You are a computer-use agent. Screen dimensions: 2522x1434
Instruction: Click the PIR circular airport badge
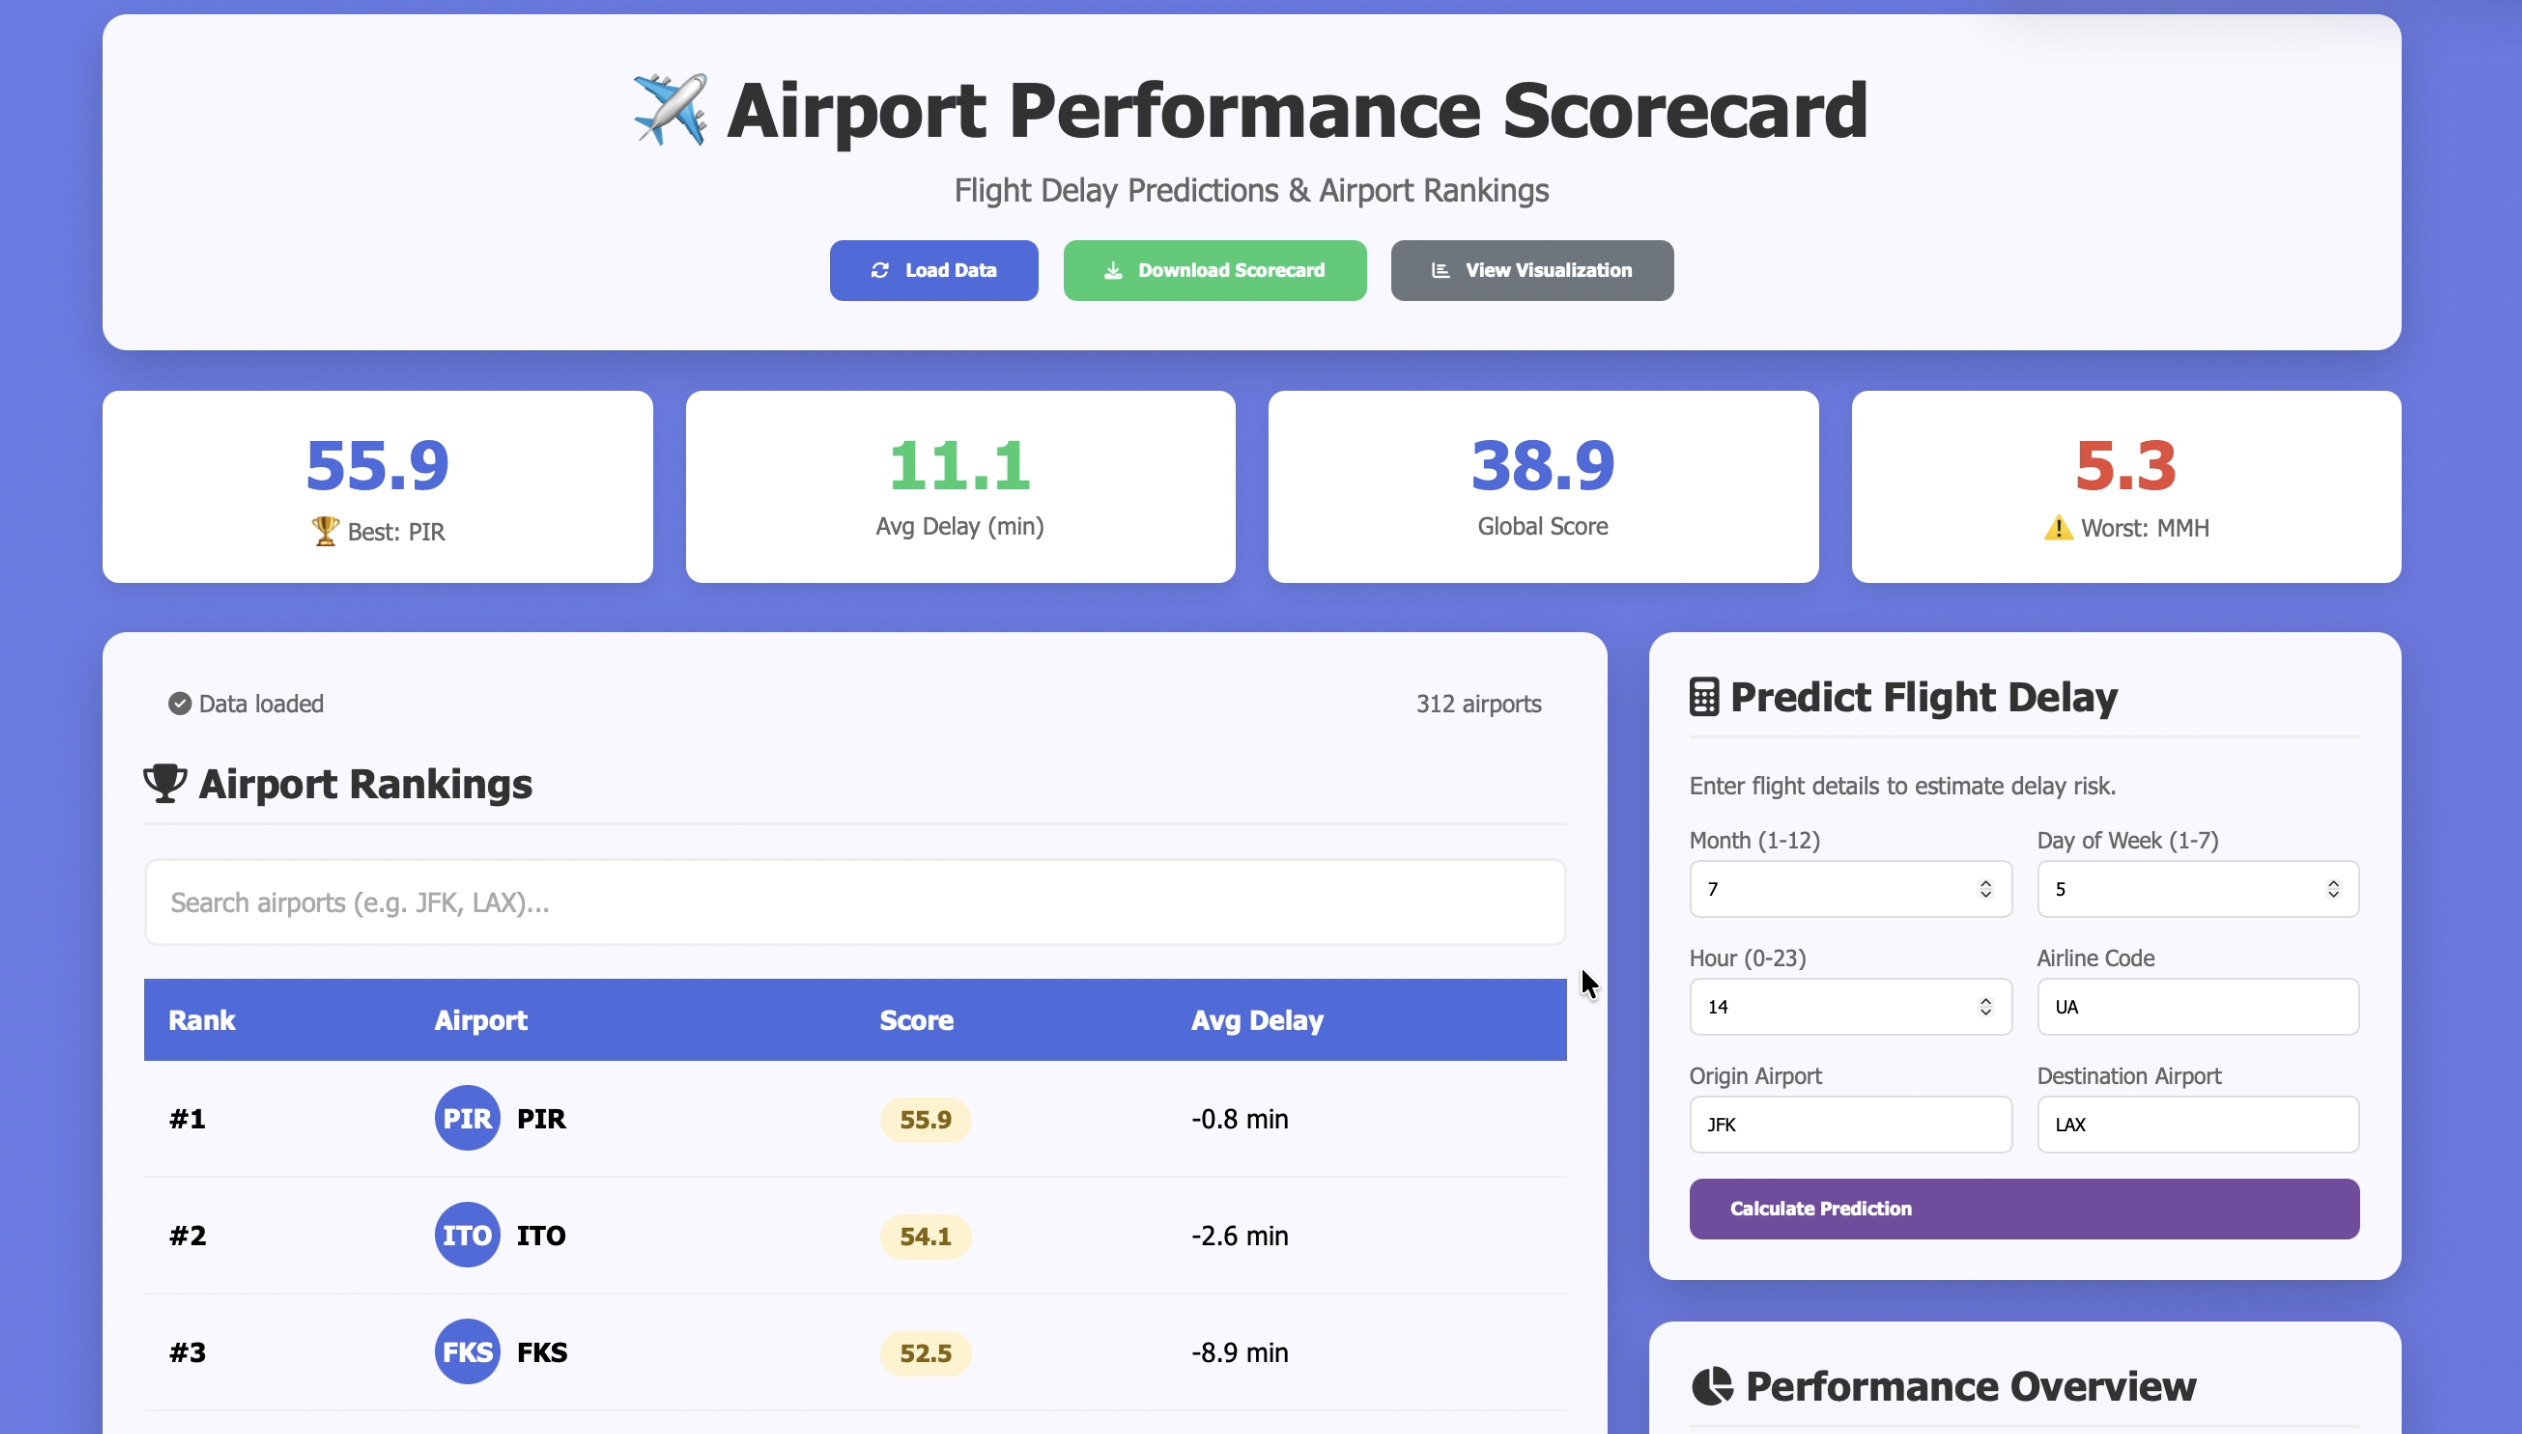pyautogui.click(x=467, y=1118)
